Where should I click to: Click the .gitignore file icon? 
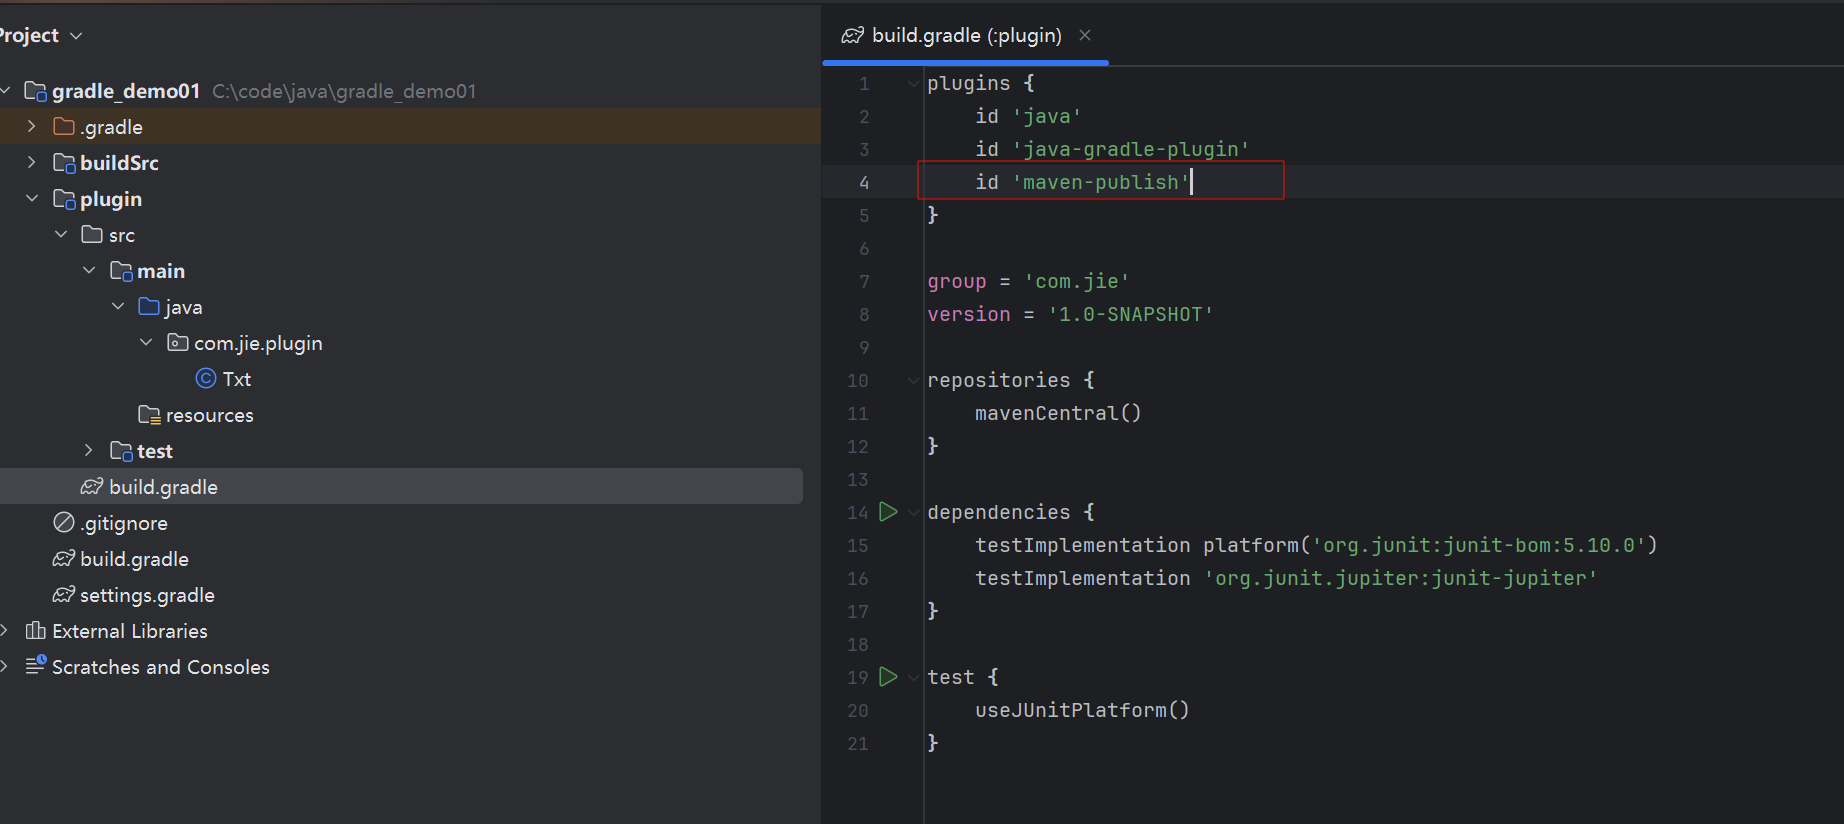tap(64, 522)
